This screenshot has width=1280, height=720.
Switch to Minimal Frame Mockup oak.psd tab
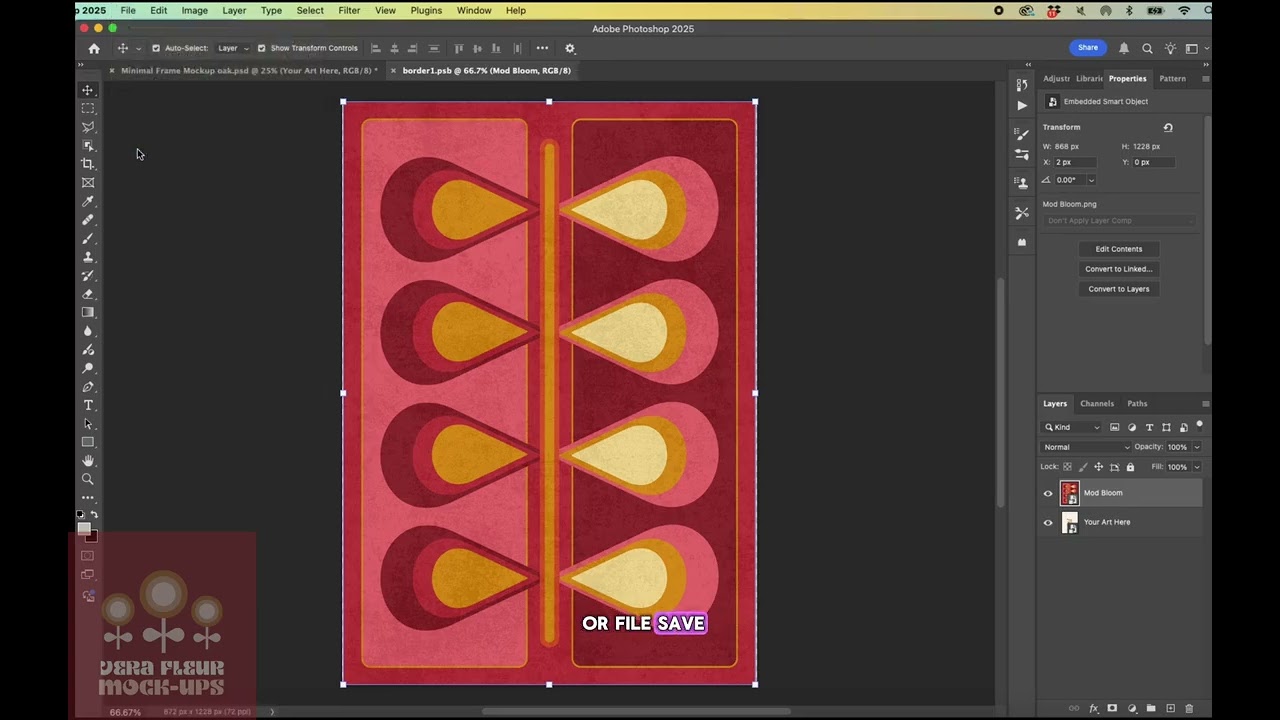coord(249,71)
